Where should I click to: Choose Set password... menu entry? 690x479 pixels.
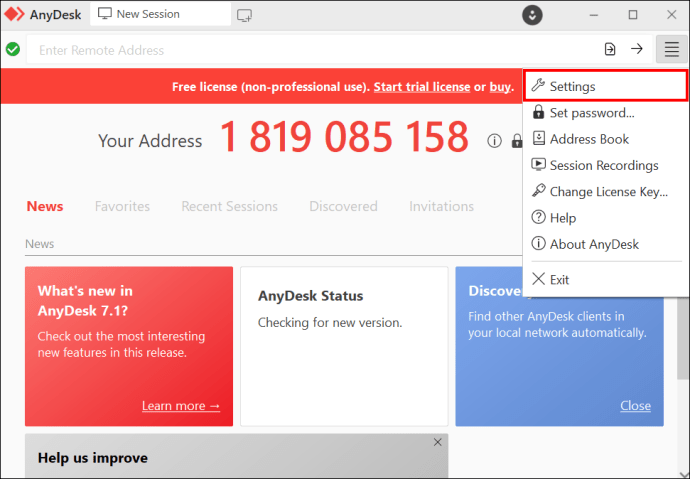[x=606, y=113]
